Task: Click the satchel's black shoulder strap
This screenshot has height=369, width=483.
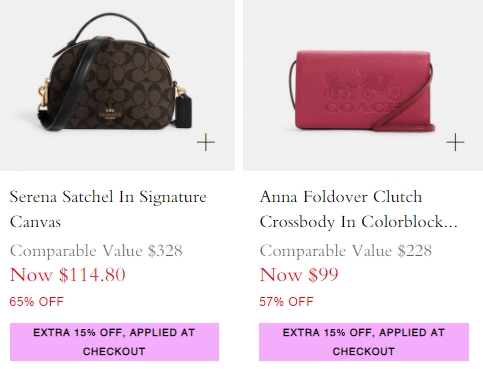Action: 68,86
